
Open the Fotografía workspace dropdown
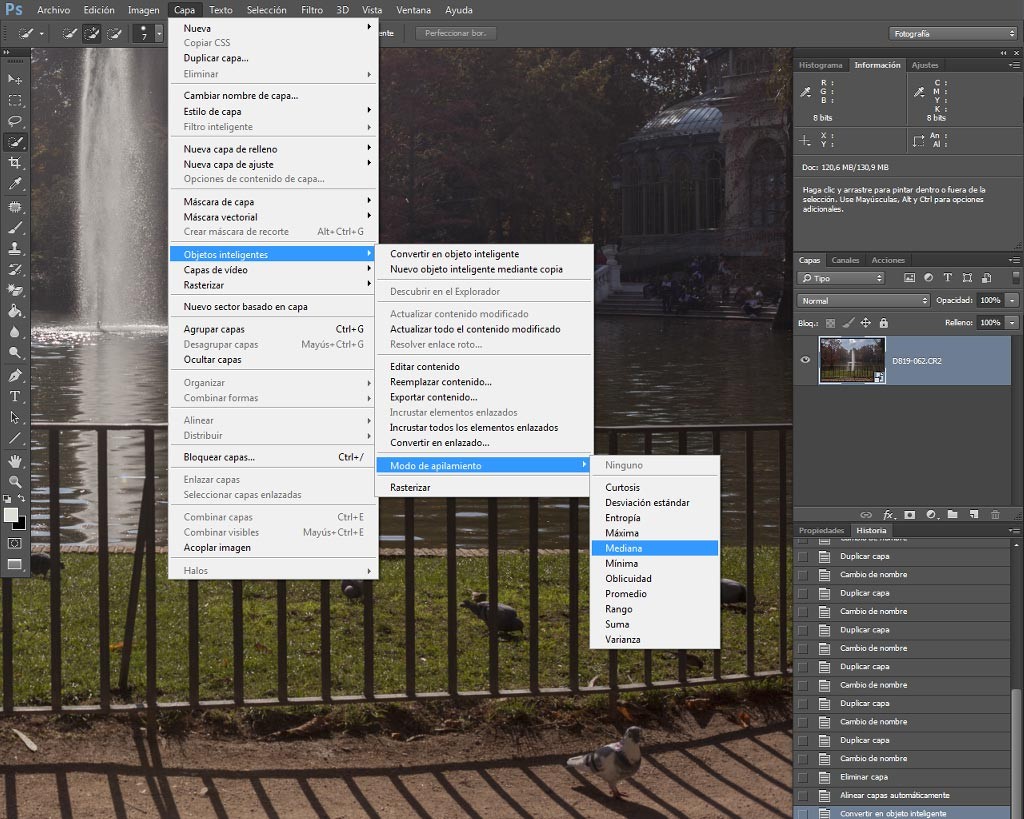coord(953,33)
